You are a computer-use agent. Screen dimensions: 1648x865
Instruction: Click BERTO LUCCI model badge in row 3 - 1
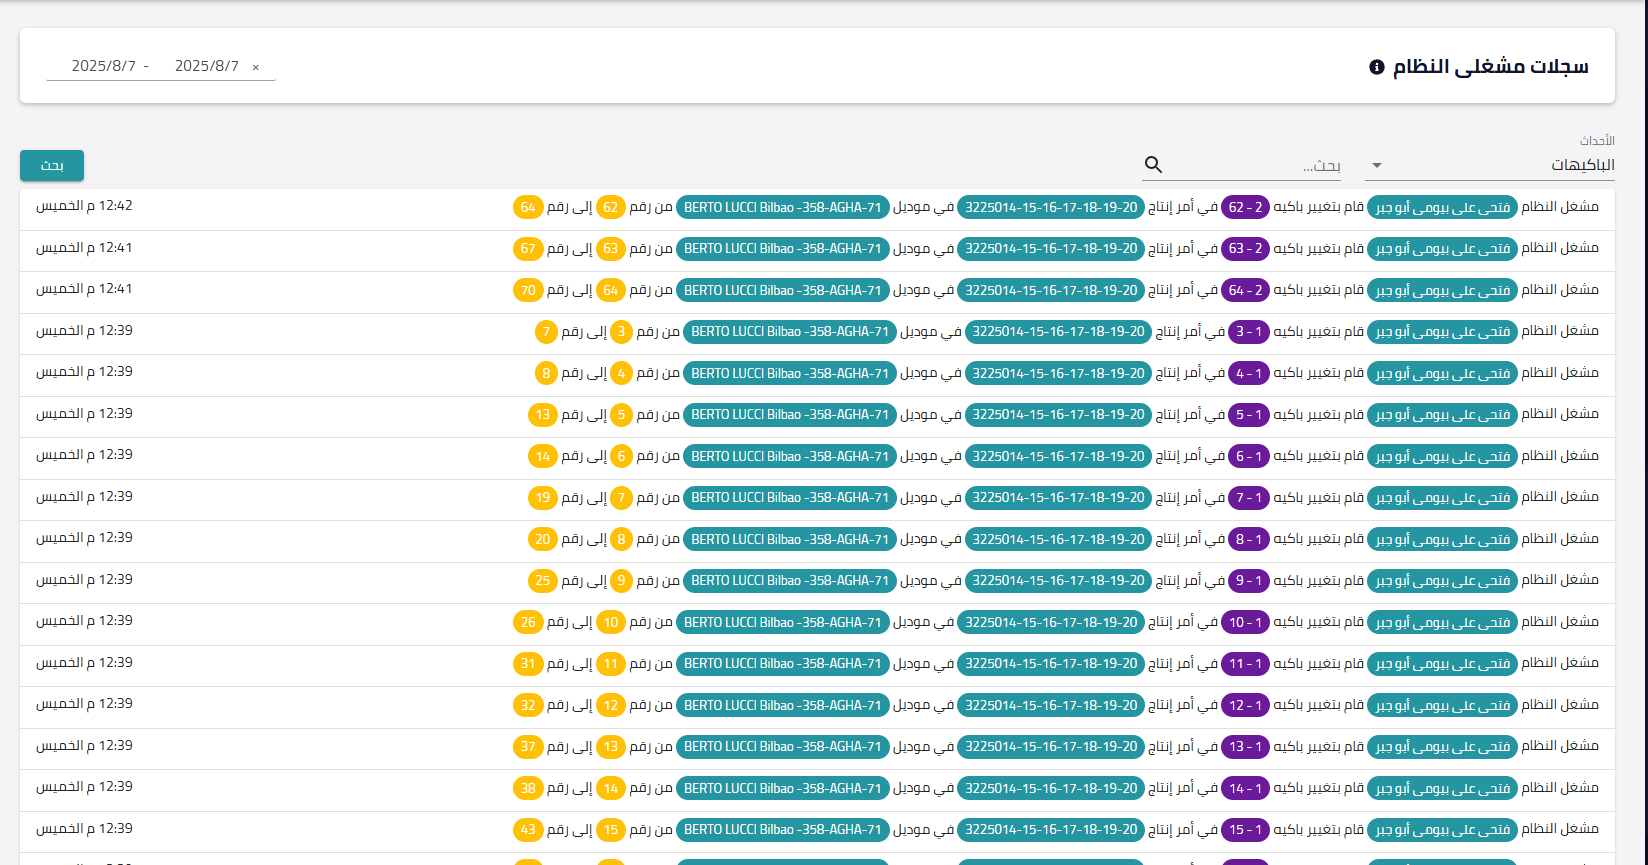point(790,331)
